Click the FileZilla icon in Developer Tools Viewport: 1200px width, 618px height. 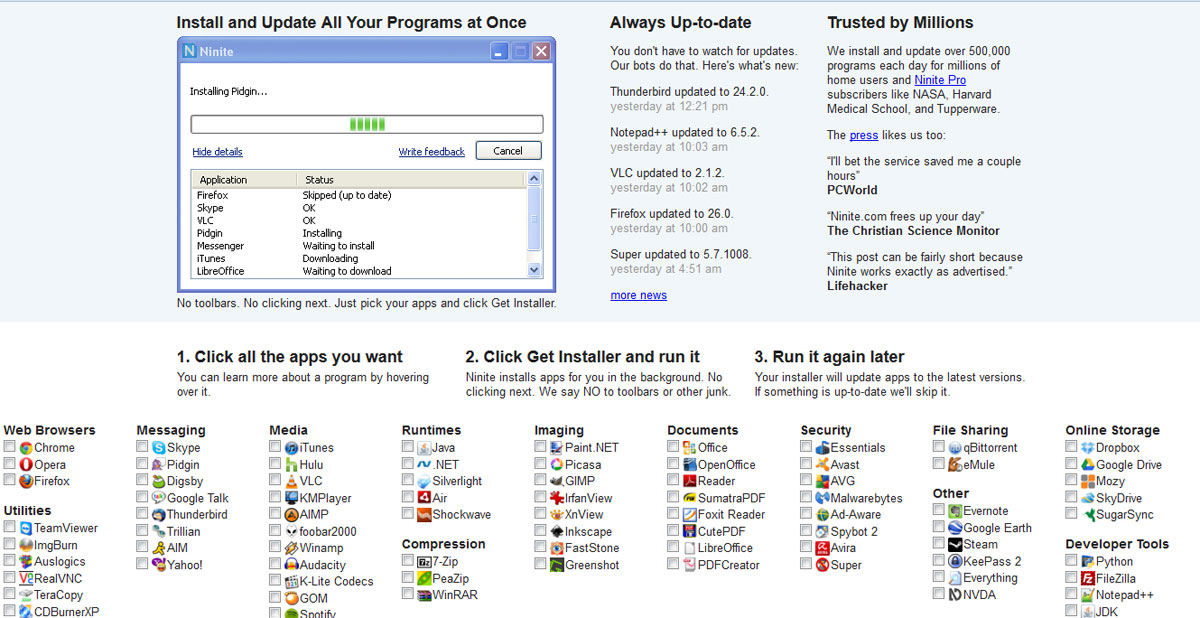pos(1087,578)
